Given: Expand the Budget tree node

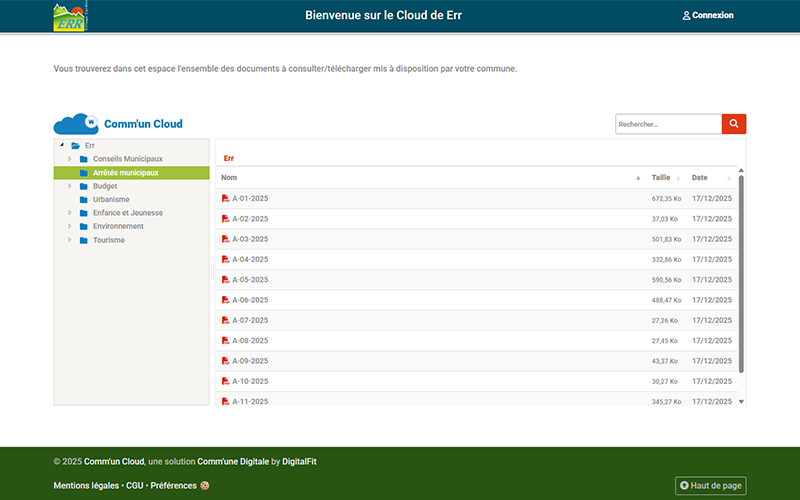Looking at the screenshot, I should (x=70, y=186).
